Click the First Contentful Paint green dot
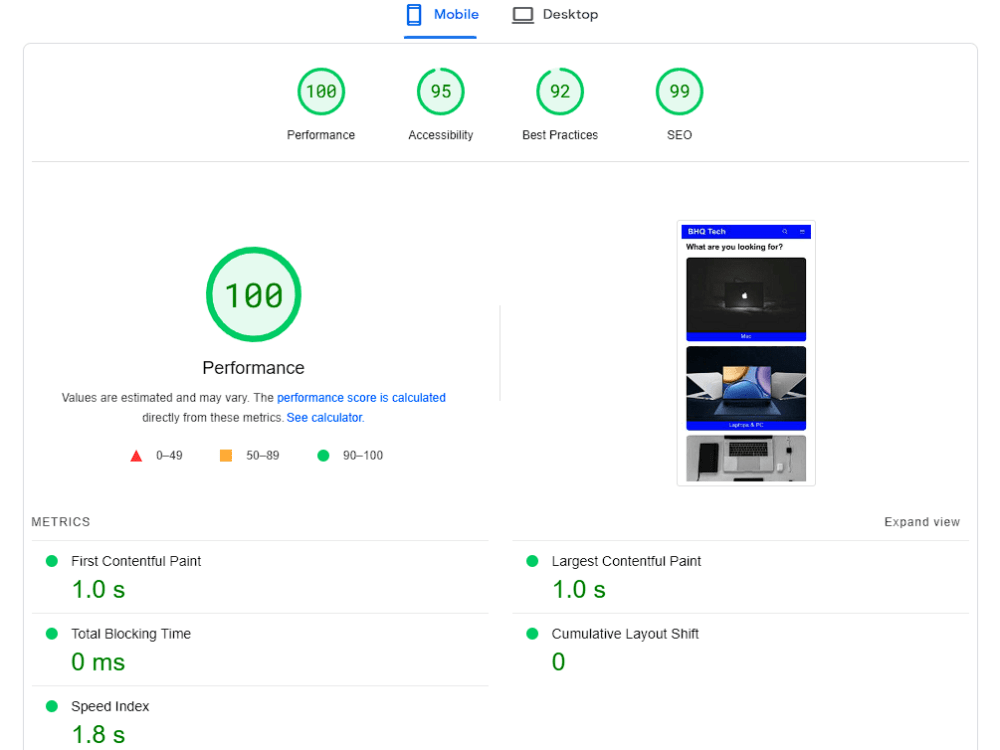 click(x=52, y=561)
